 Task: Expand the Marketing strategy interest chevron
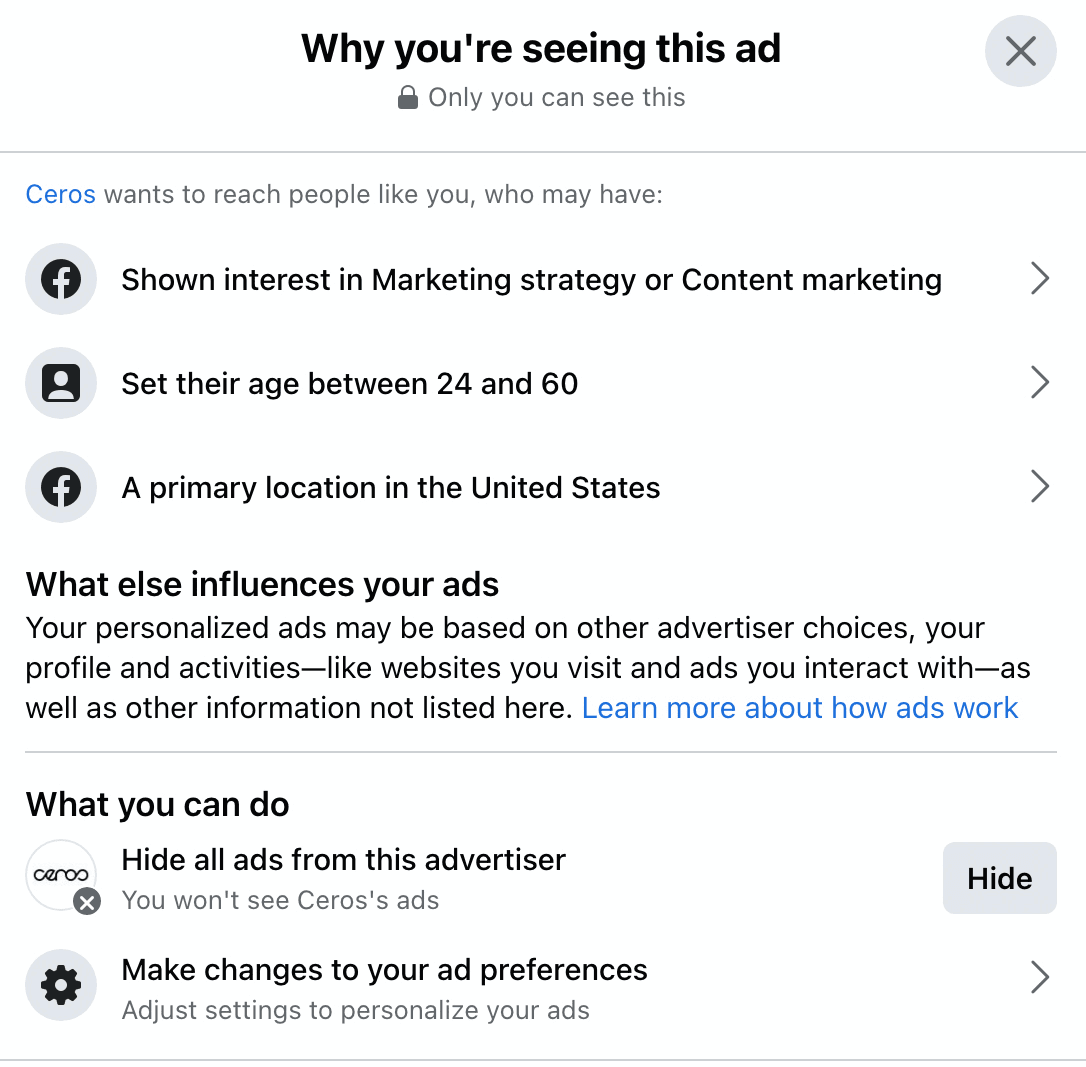click(1040, 278)
